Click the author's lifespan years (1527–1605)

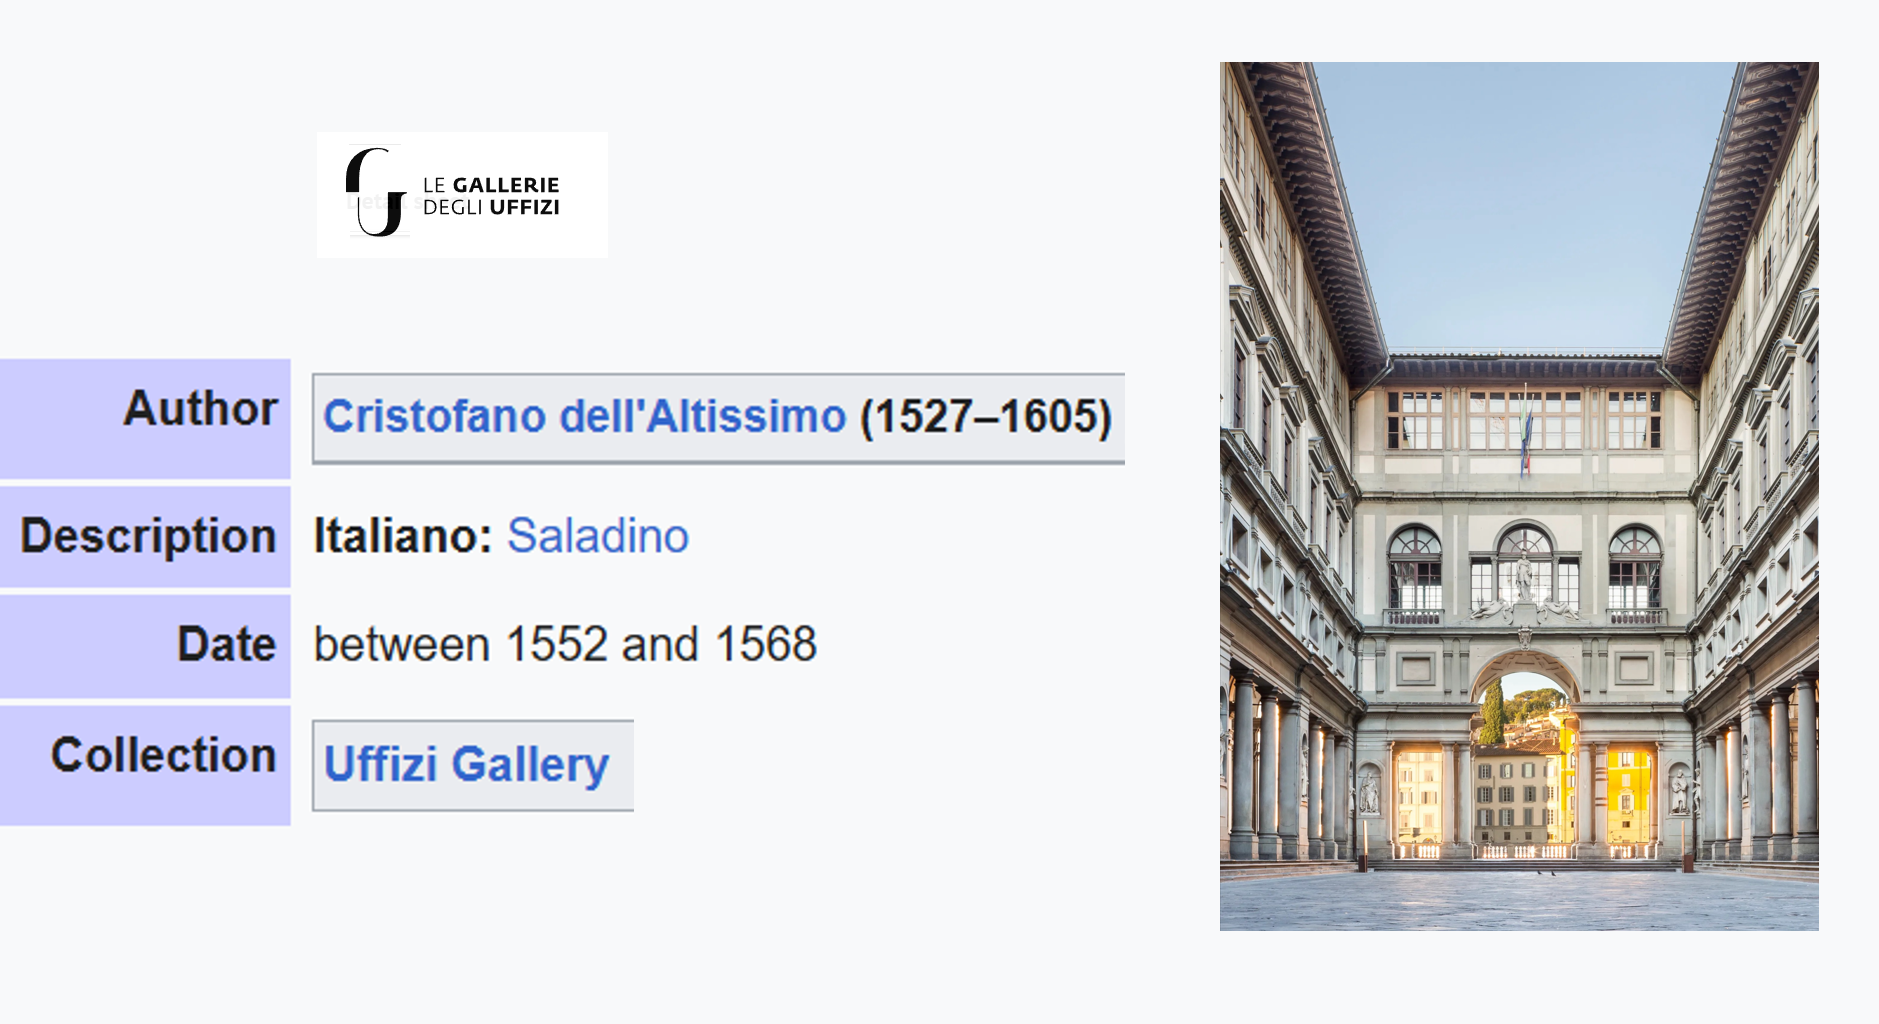pos(986,417)
